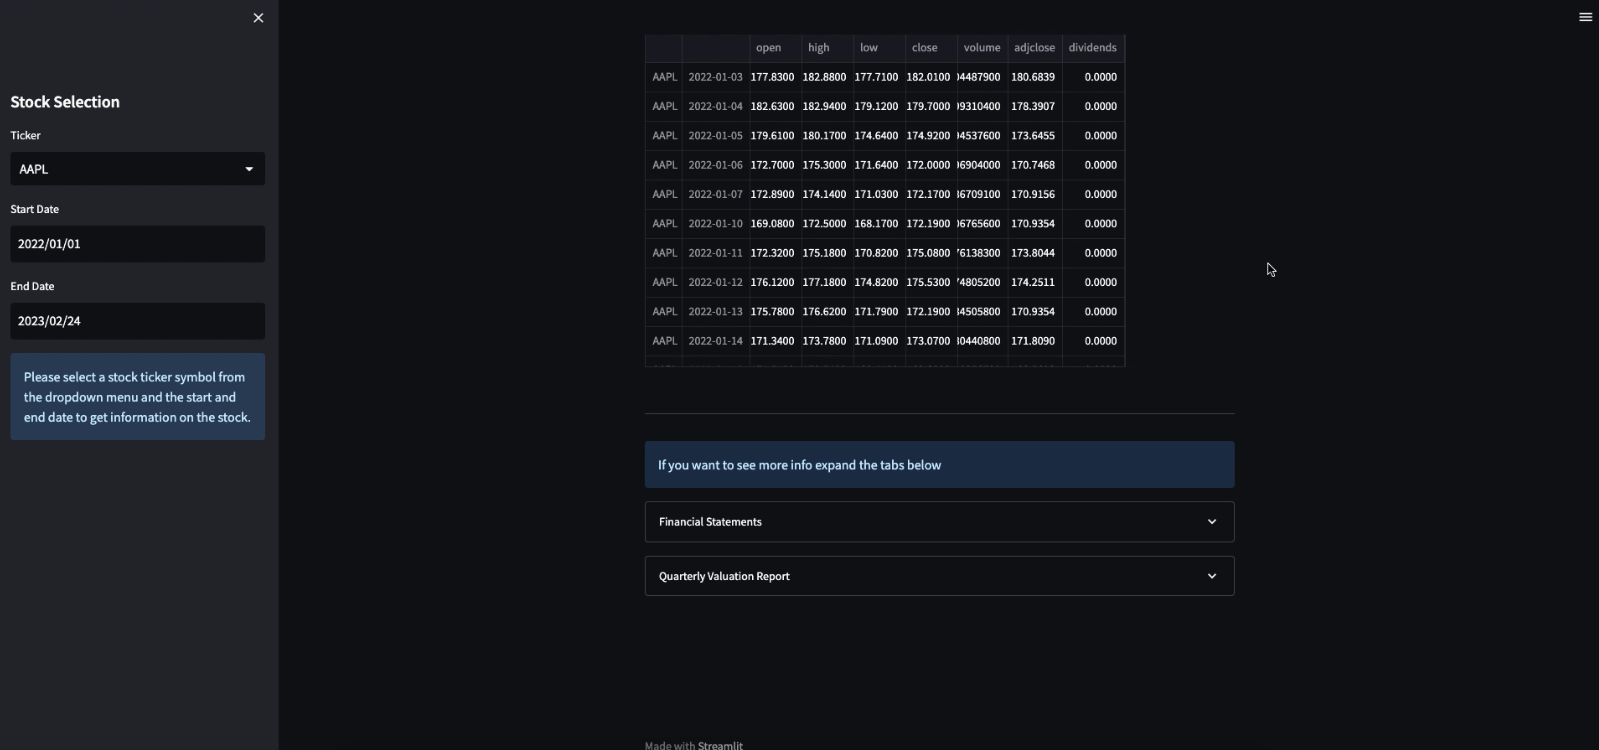Expand the Financial Statements section
This screenshot has height=750, width=1599.
[x=939, y=522]
